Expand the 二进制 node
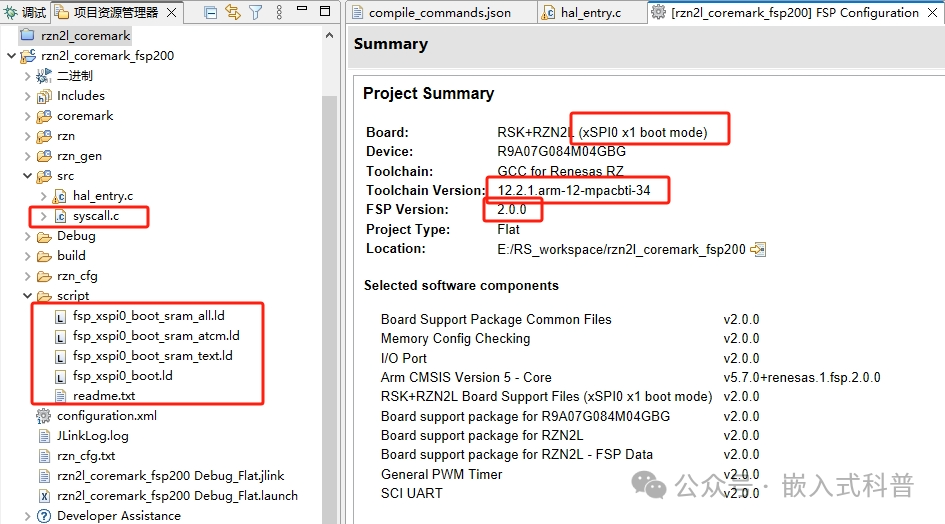The image size is (945, 524). pos(27,76)
